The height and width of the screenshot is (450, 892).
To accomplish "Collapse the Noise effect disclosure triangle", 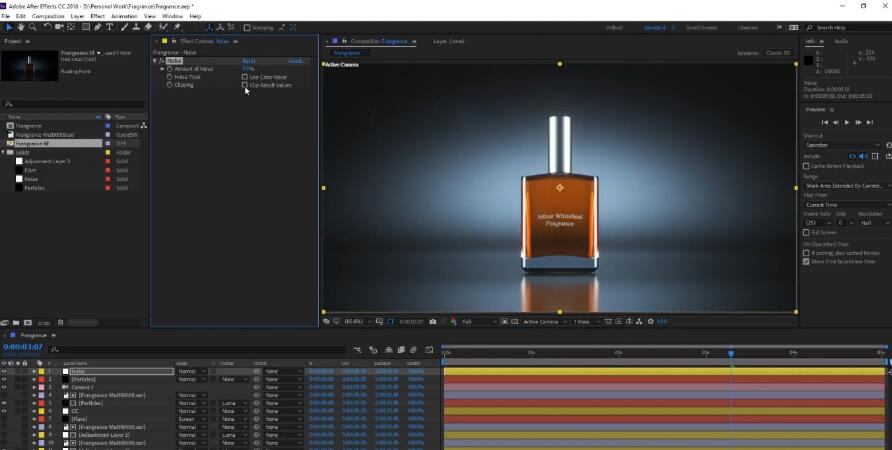I will (155, 60).
